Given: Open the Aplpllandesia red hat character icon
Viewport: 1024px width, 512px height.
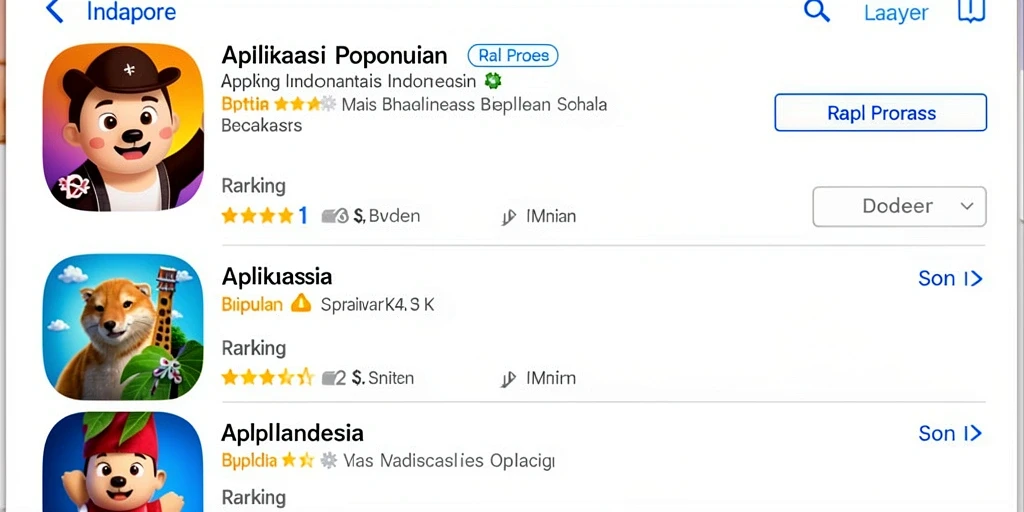Looking at the screenshot, I should tap(123, 462).
